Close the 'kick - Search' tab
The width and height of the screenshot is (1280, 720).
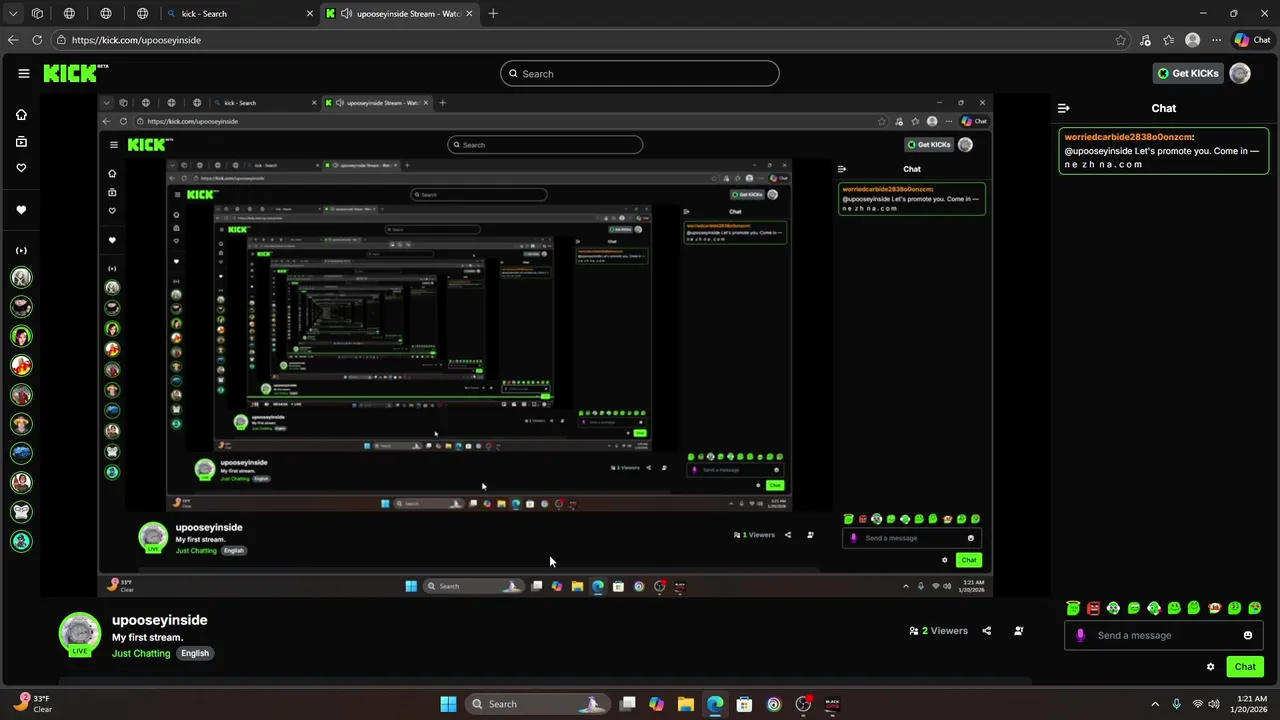(310, 14)
